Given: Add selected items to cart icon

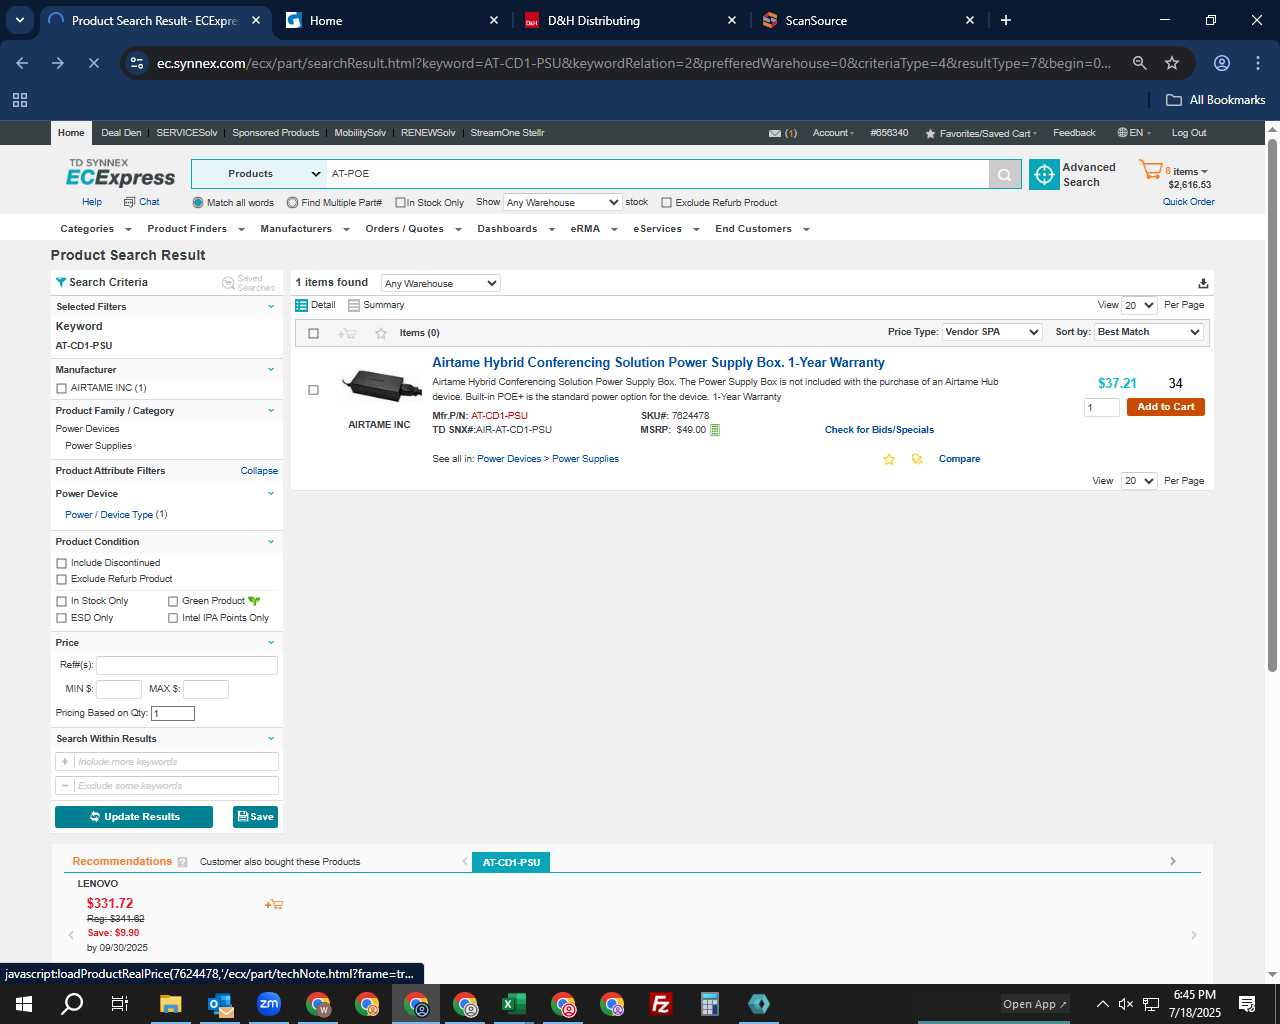Looking at the screenshot, I should [x=347, y=333].
